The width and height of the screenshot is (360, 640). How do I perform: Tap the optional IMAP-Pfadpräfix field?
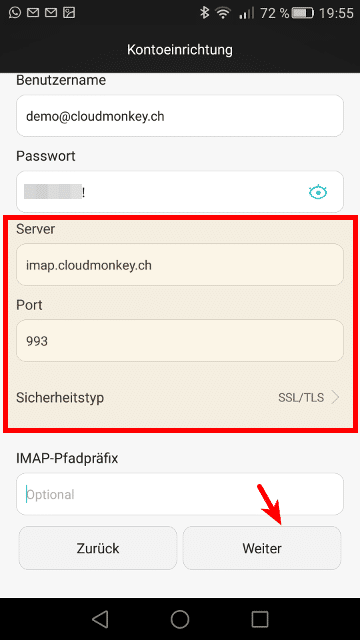(x=180, y=494)
